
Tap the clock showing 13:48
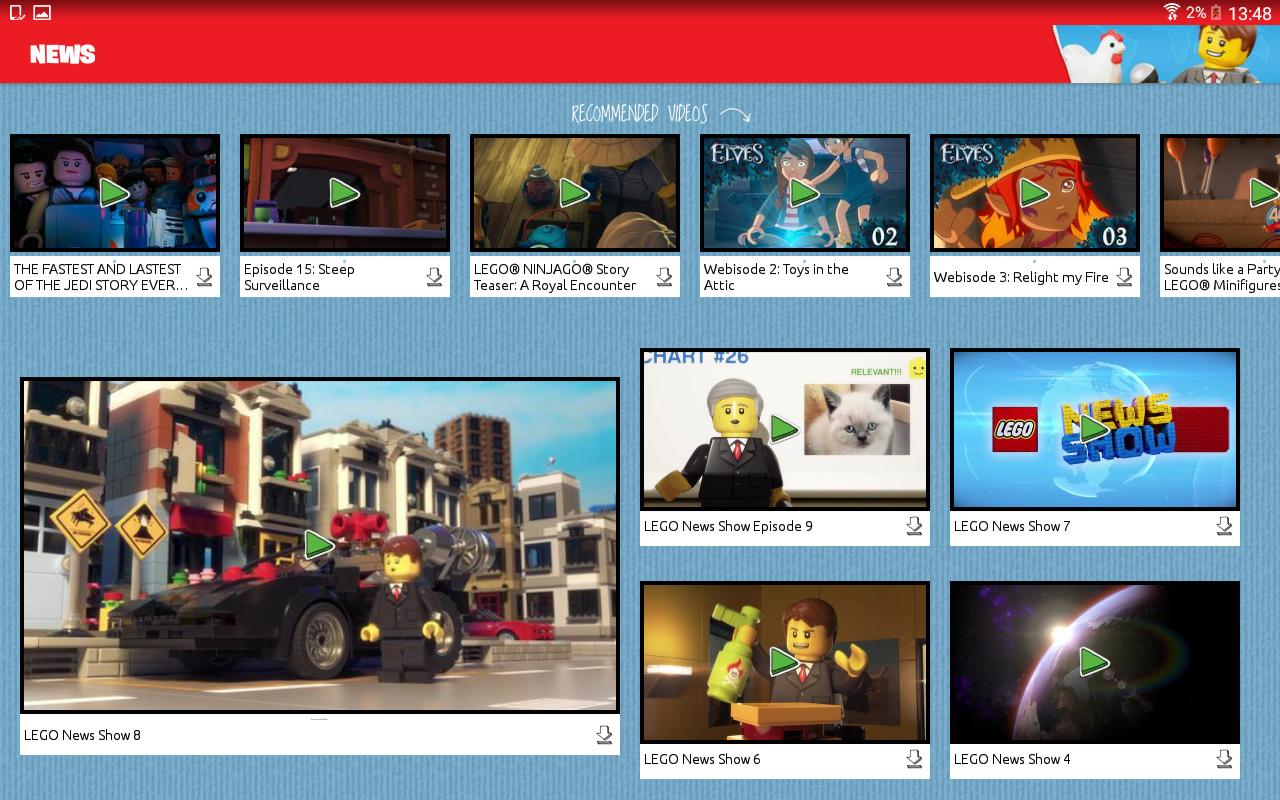tap(1250, 13)
